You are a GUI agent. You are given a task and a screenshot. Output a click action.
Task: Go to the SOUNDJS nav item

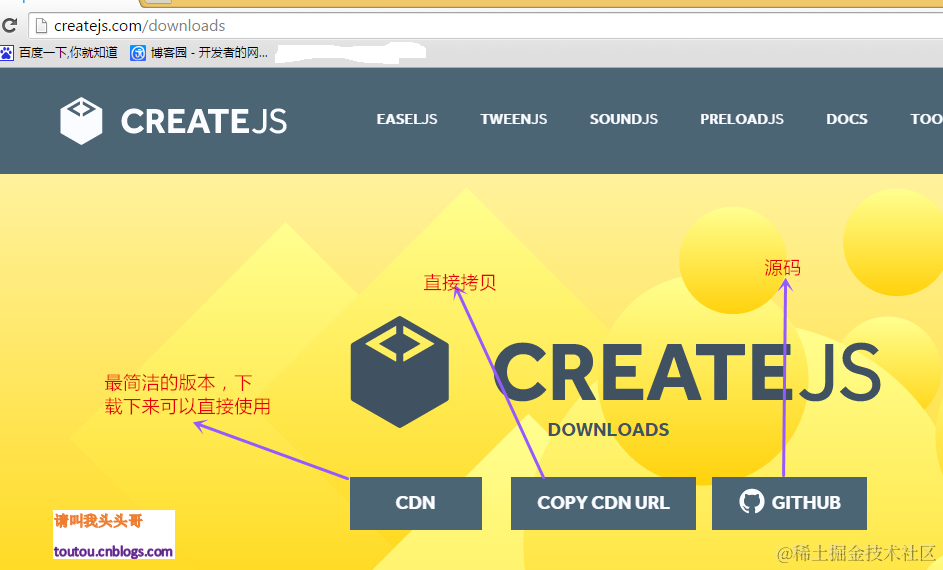pyautogui.click(x=624, y=119)
